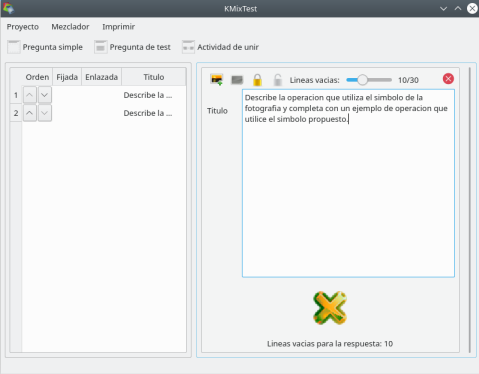This screenshot has width=479, height=374.
Task: Click the vertical scrollbar in question panel
Action: point(470,210)
